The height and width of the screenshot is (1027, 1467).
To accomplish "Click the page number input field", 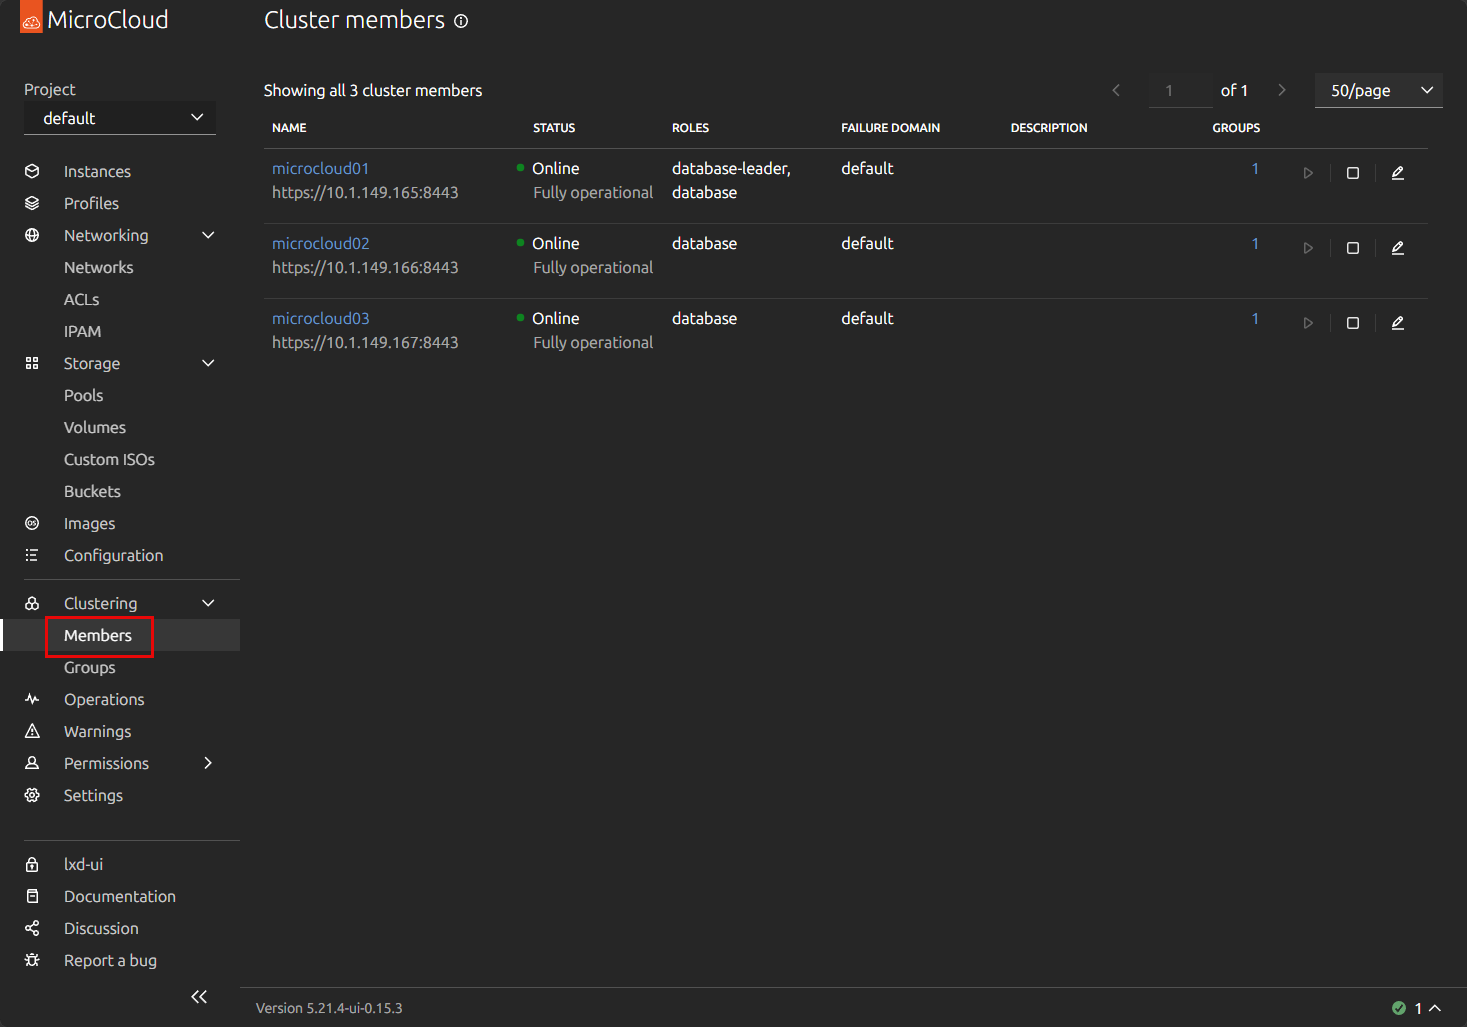I will pyautogui.click(x=1180, y=90).
